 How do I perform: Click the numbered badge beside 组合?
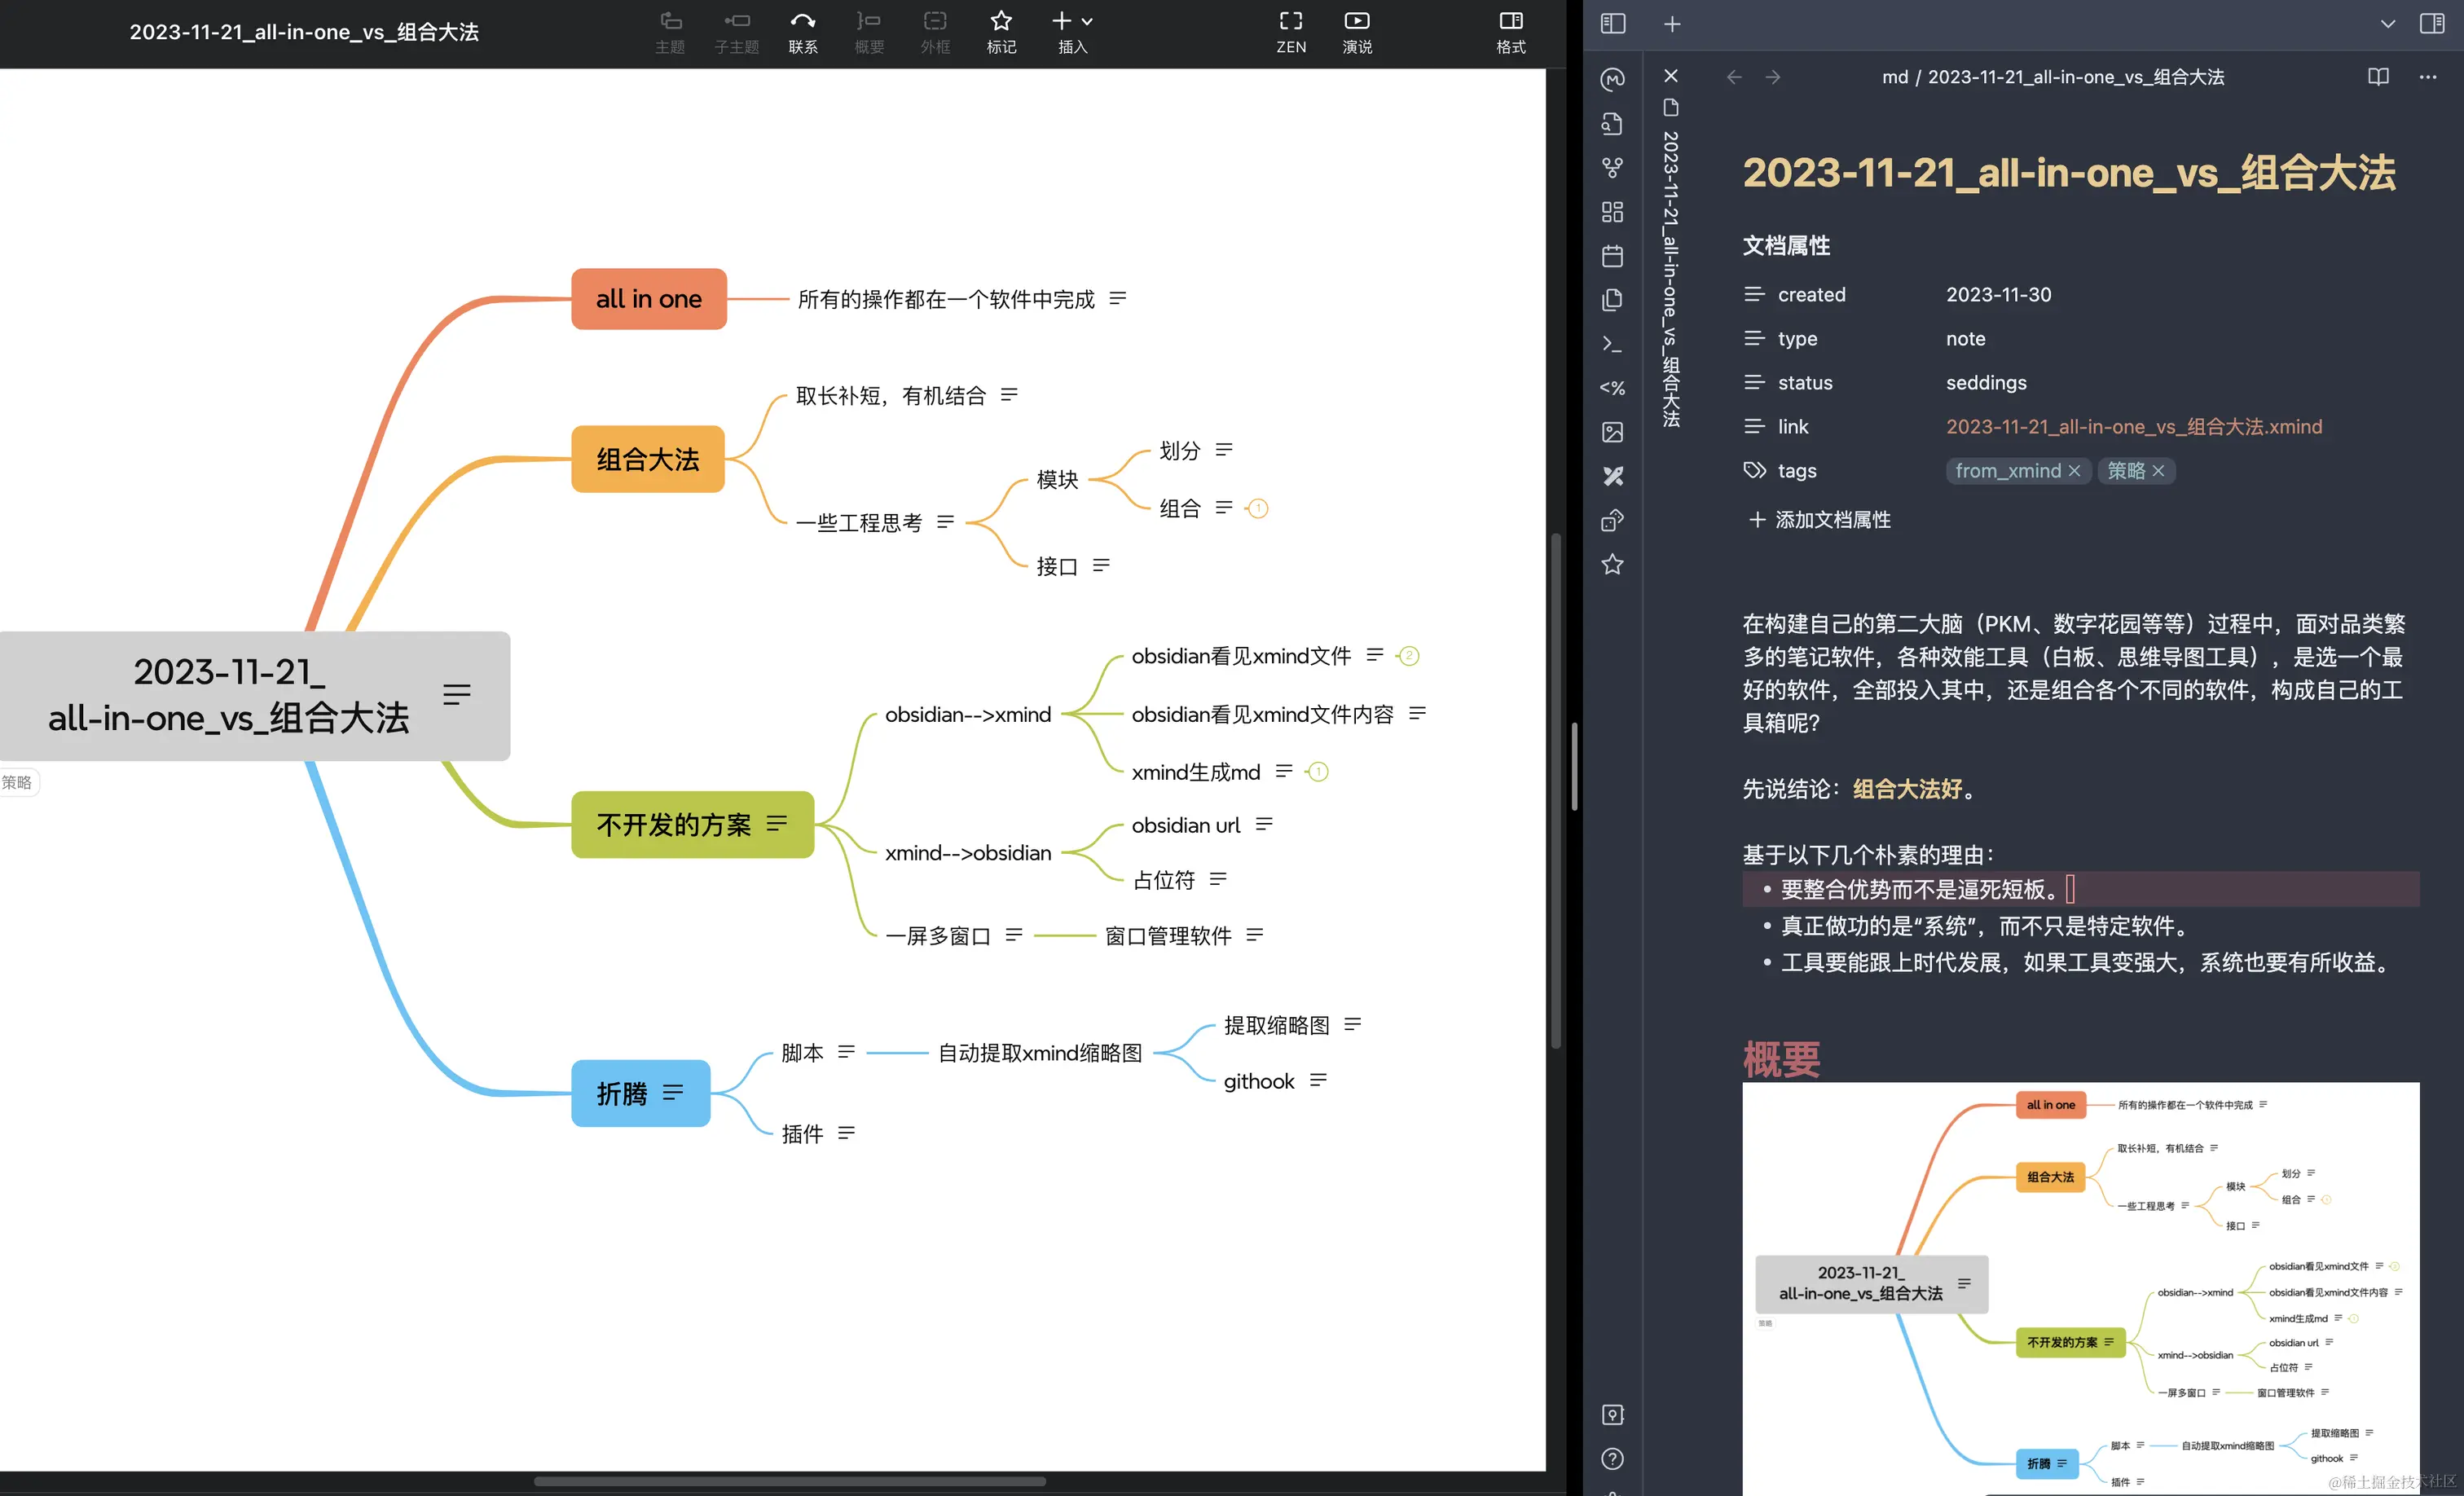pyautogui.click(x=1258, y=508)
